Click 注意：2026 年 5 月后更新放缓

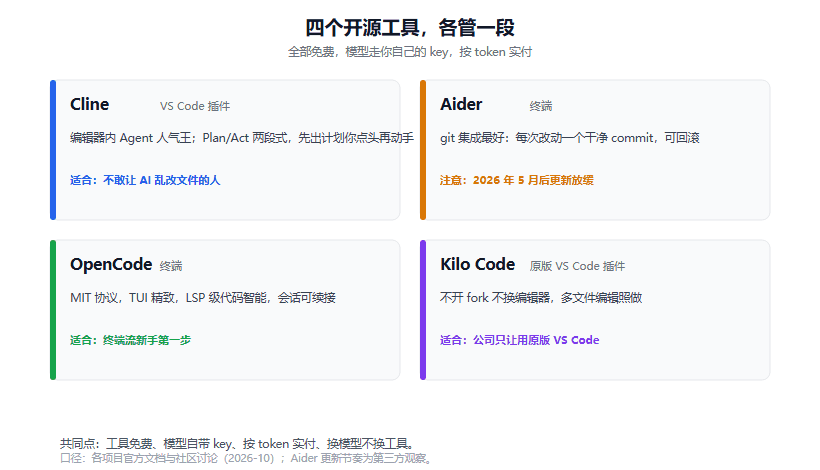pyautogui.click(x=517, y=180)
